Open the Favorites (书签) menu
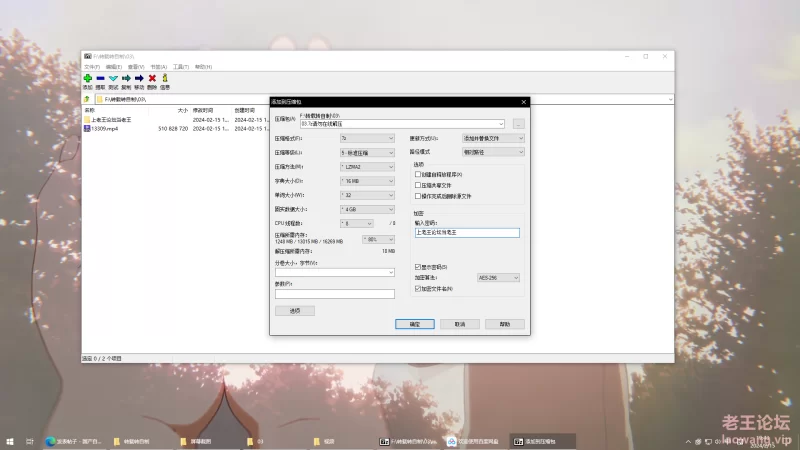Image resolution: width=800 pixels, height=450 pixels. pyautogui.click(x=159, y=67)
